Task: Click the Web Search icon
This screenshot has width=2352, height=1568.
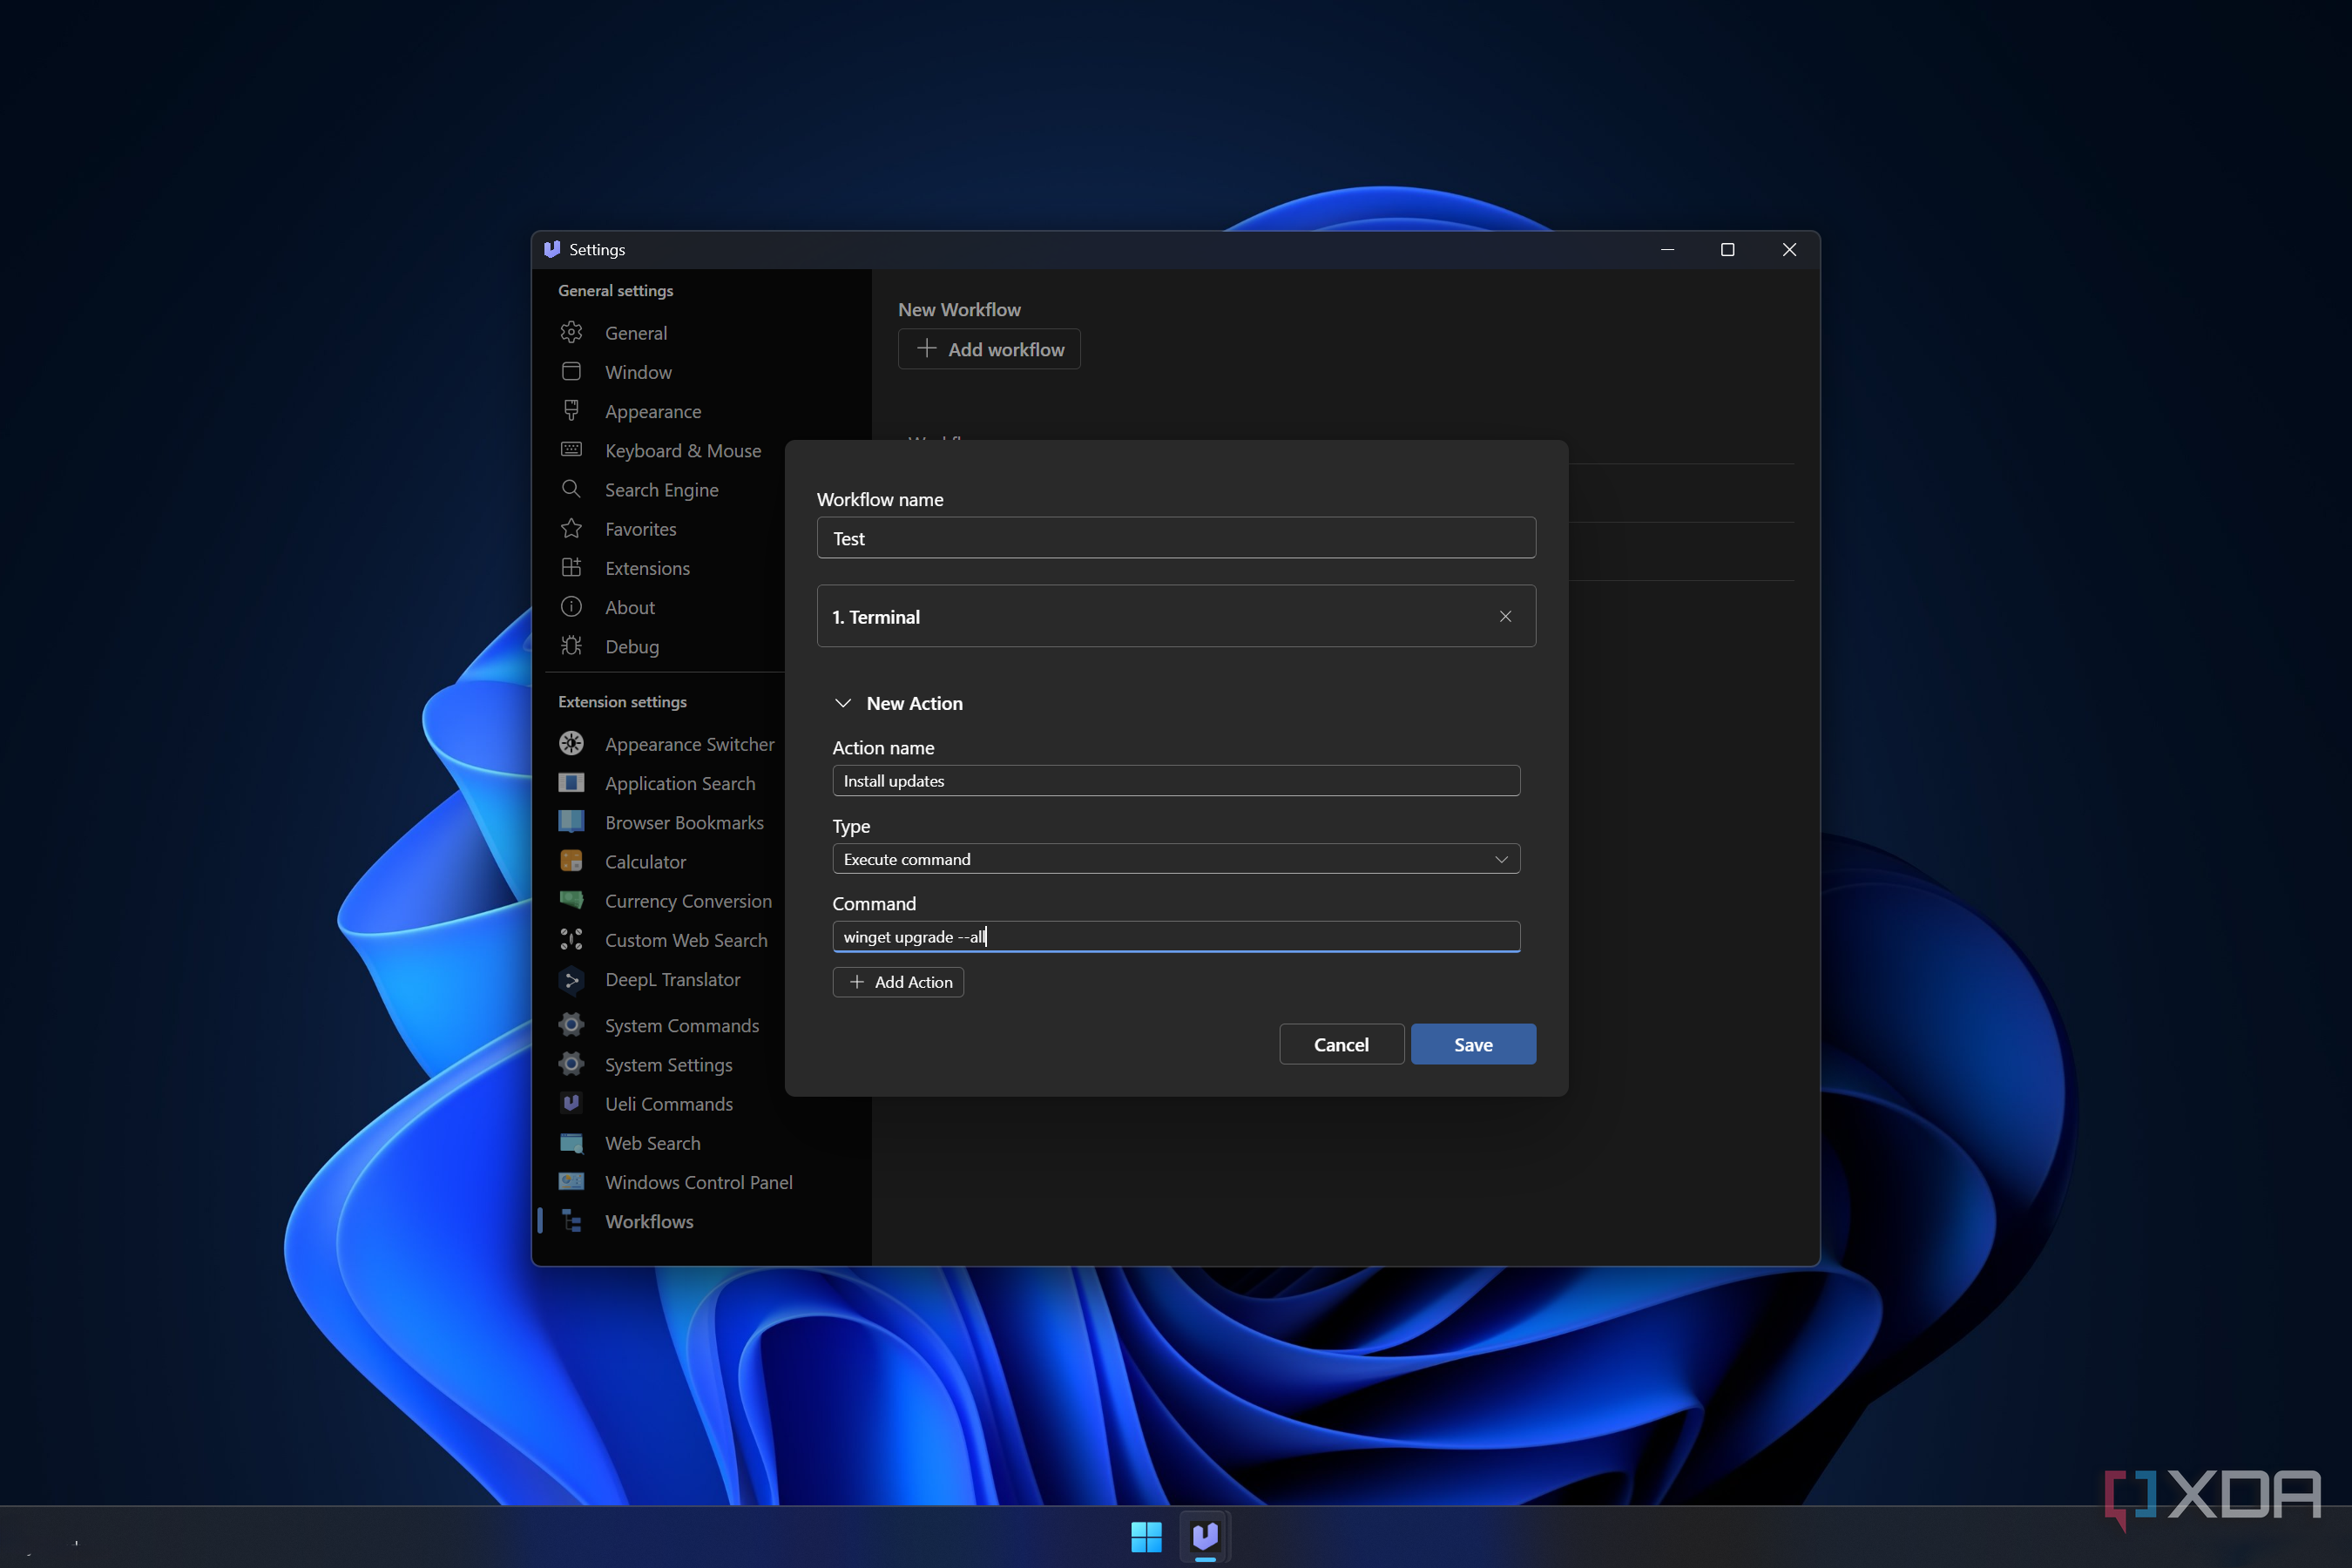Action: pyautogui.click(x=571, y=1142)
